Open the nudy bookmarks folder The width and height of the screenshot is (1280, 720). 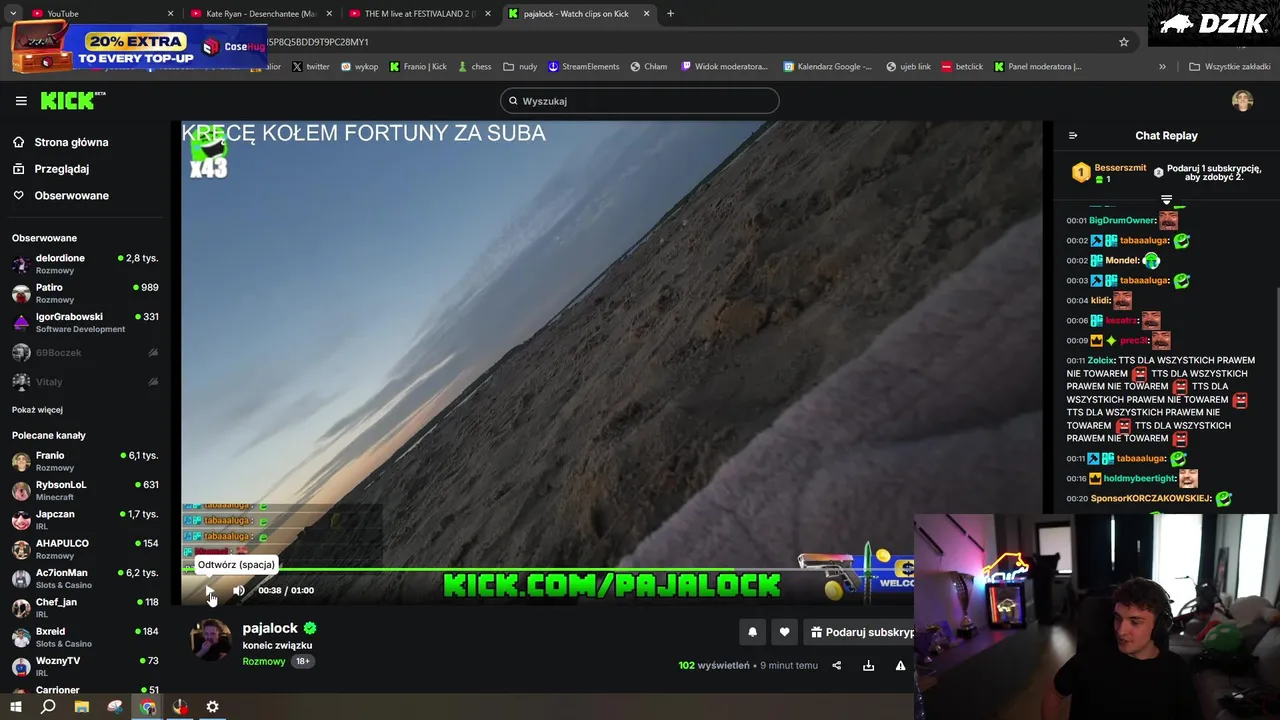(x=520, y=67)
